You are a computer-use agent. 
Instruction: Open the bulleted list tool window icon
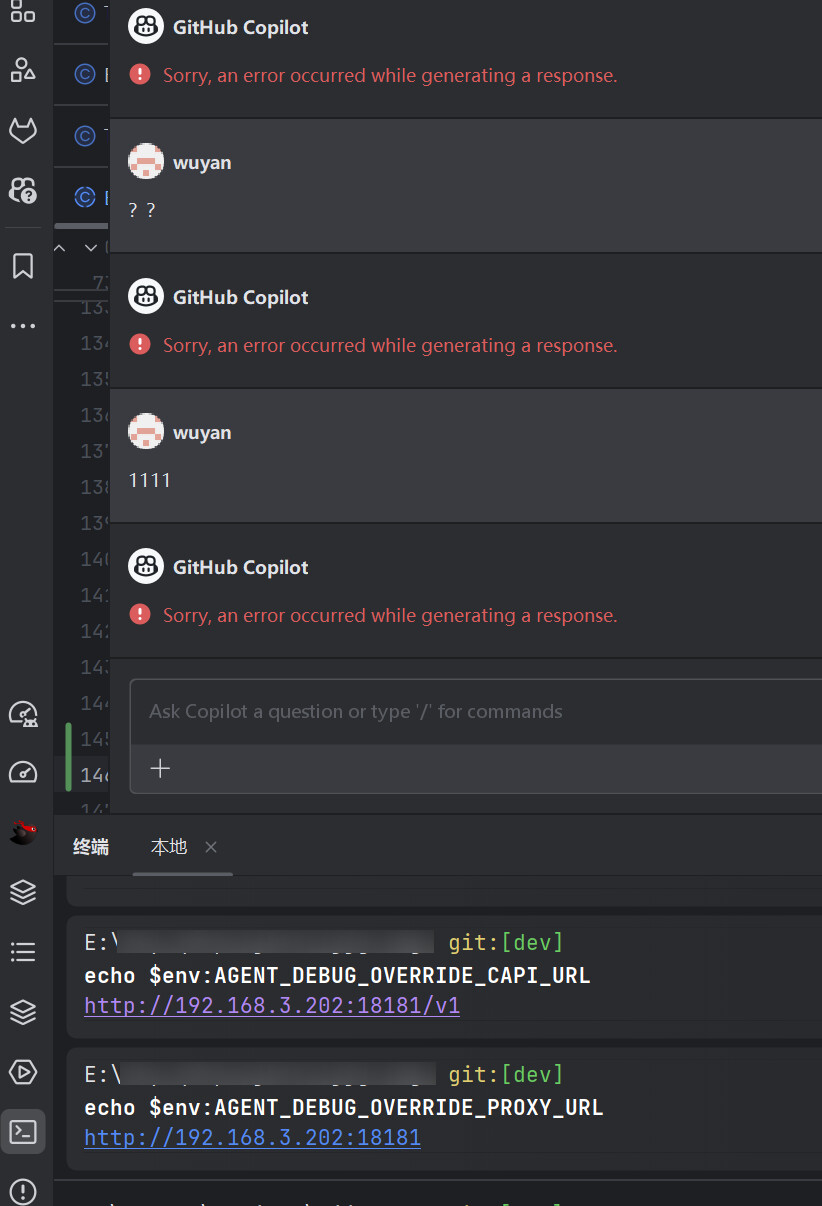pos(22,952)
